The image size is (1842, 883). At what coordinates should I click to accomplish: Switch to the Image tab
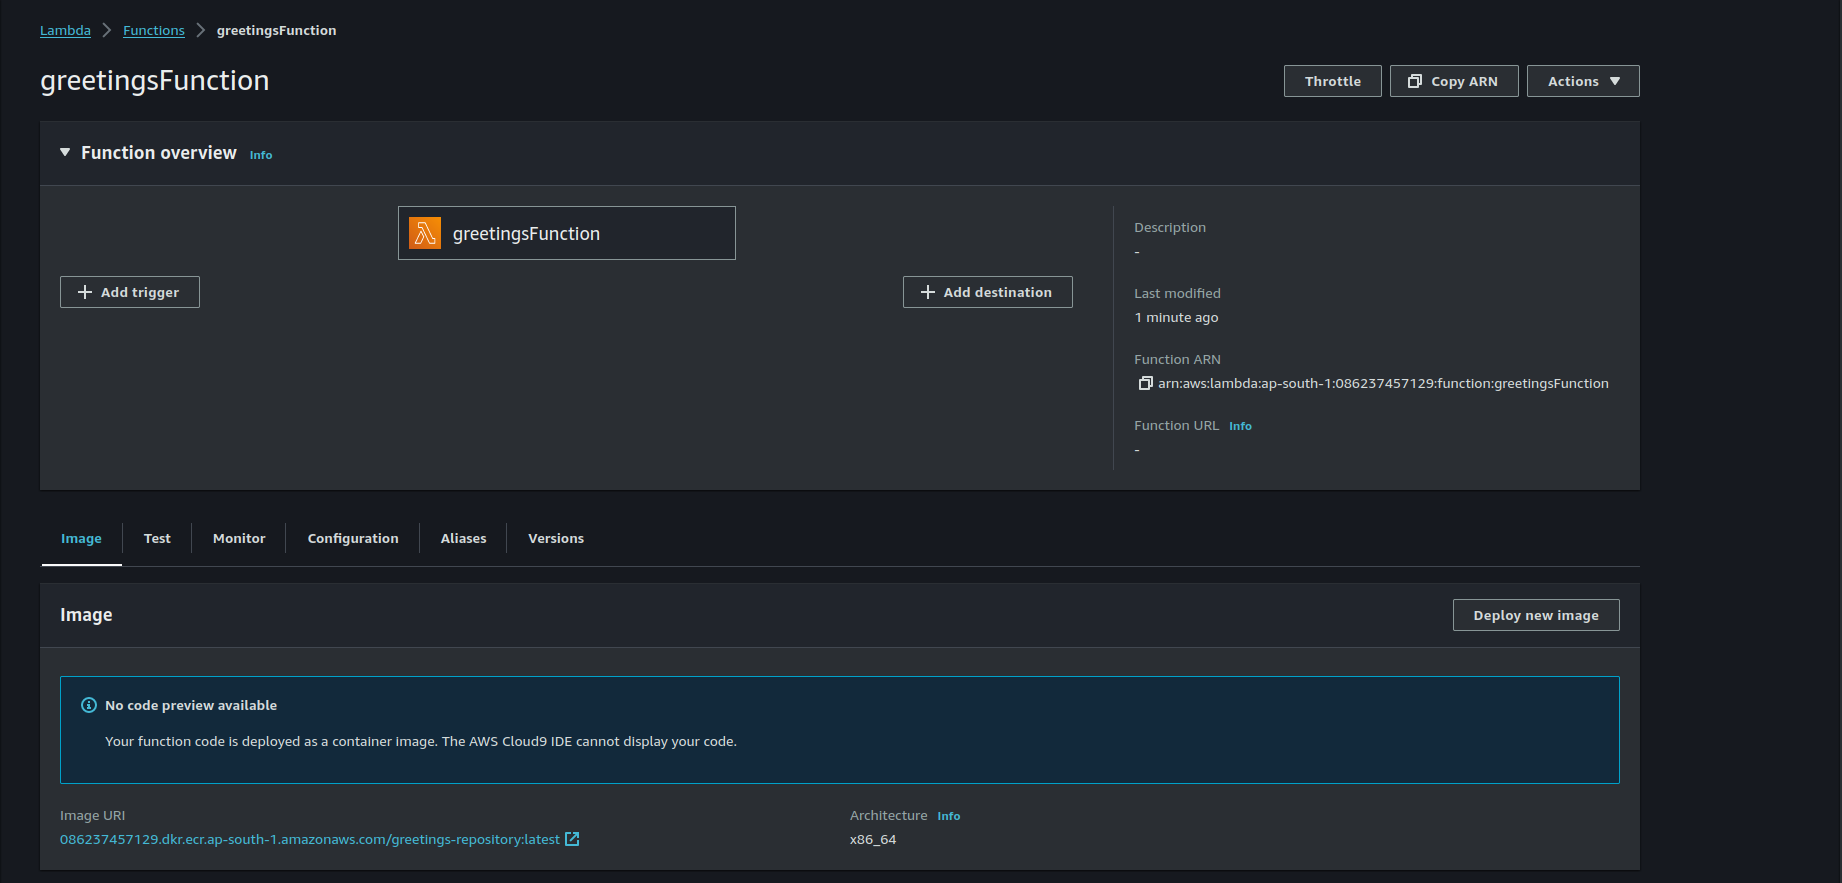click(x=81, y=538)
